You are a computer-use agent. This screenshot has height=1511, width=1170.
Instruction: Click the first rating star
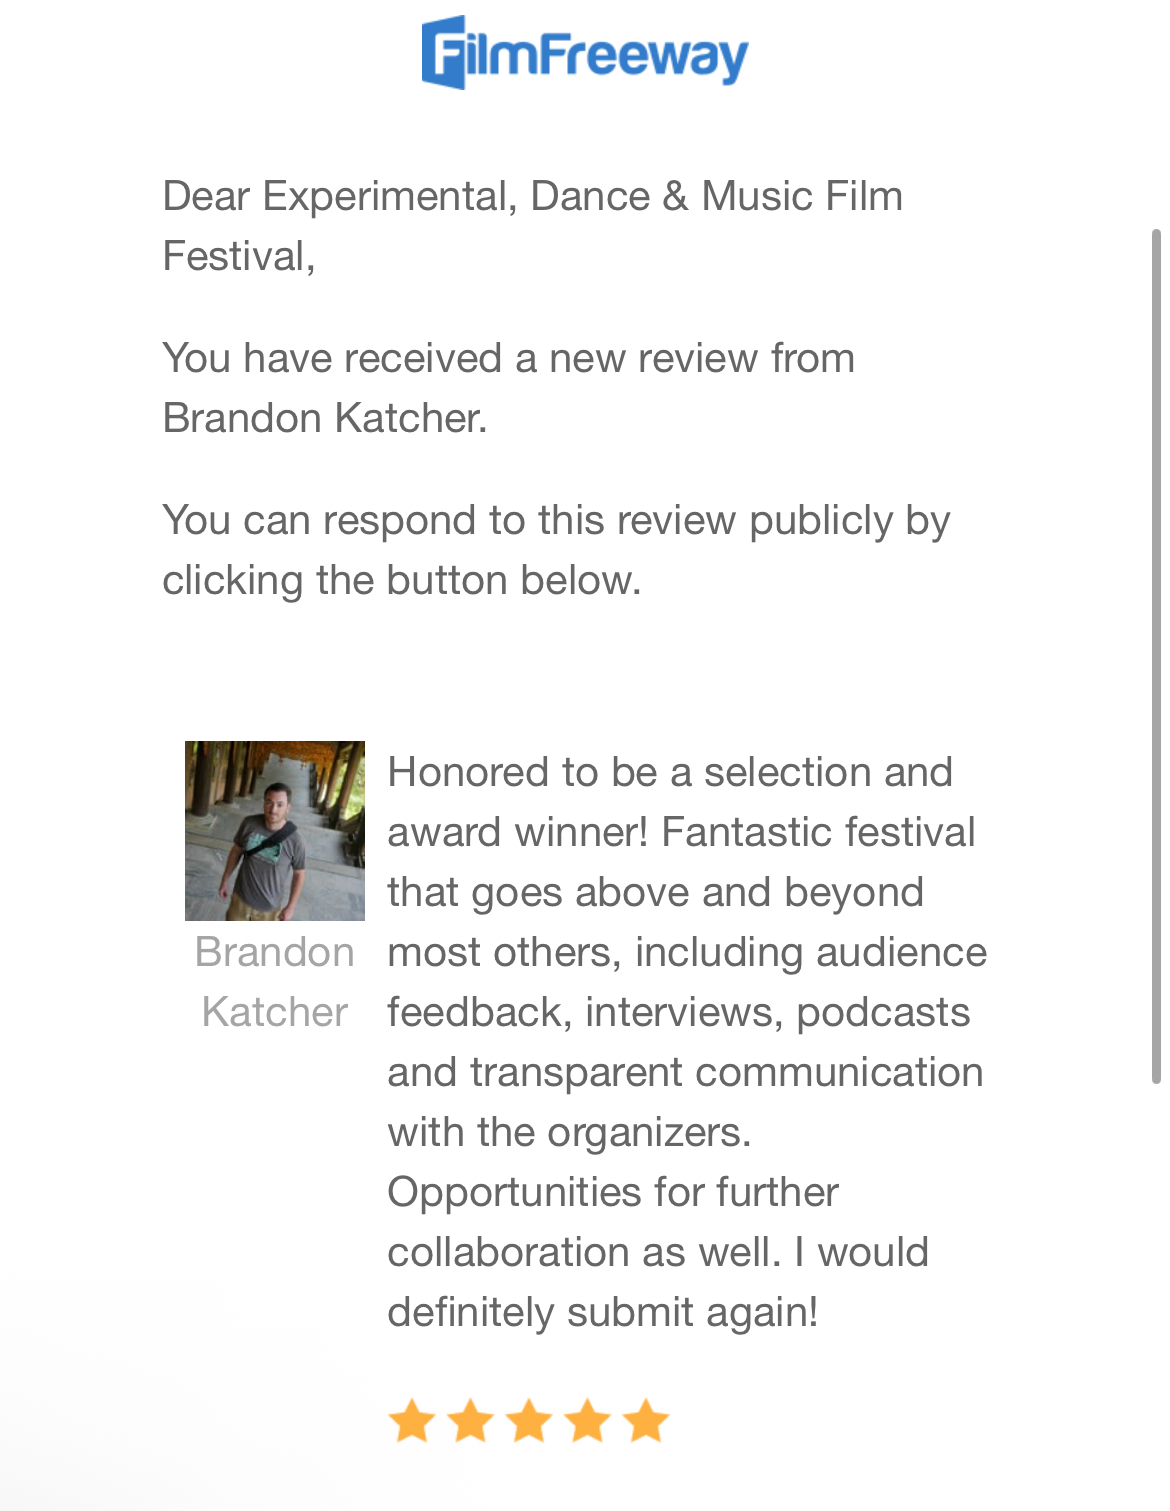[411, 1420]
